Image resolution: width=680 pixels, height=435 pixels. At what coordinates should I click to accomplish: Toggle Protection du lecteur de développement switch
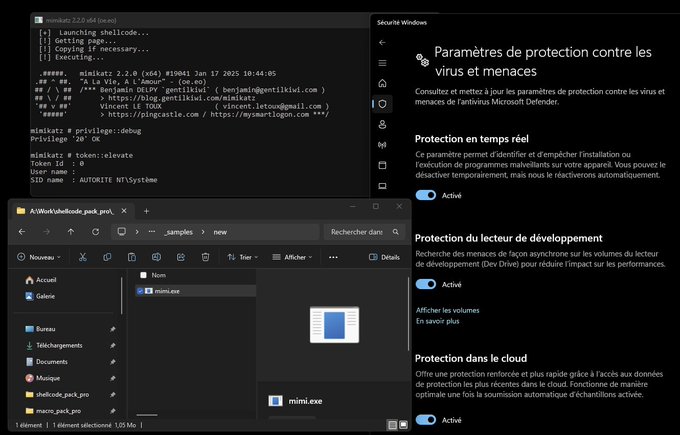pyautogui.click(x=425, y=284)
